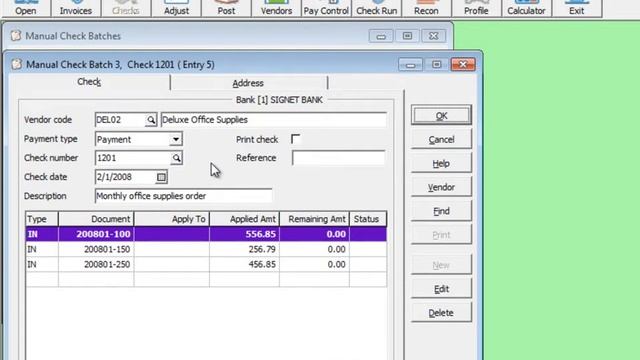Click the Adjust toolbar item
640x360 pixels.
coord(176,8)
